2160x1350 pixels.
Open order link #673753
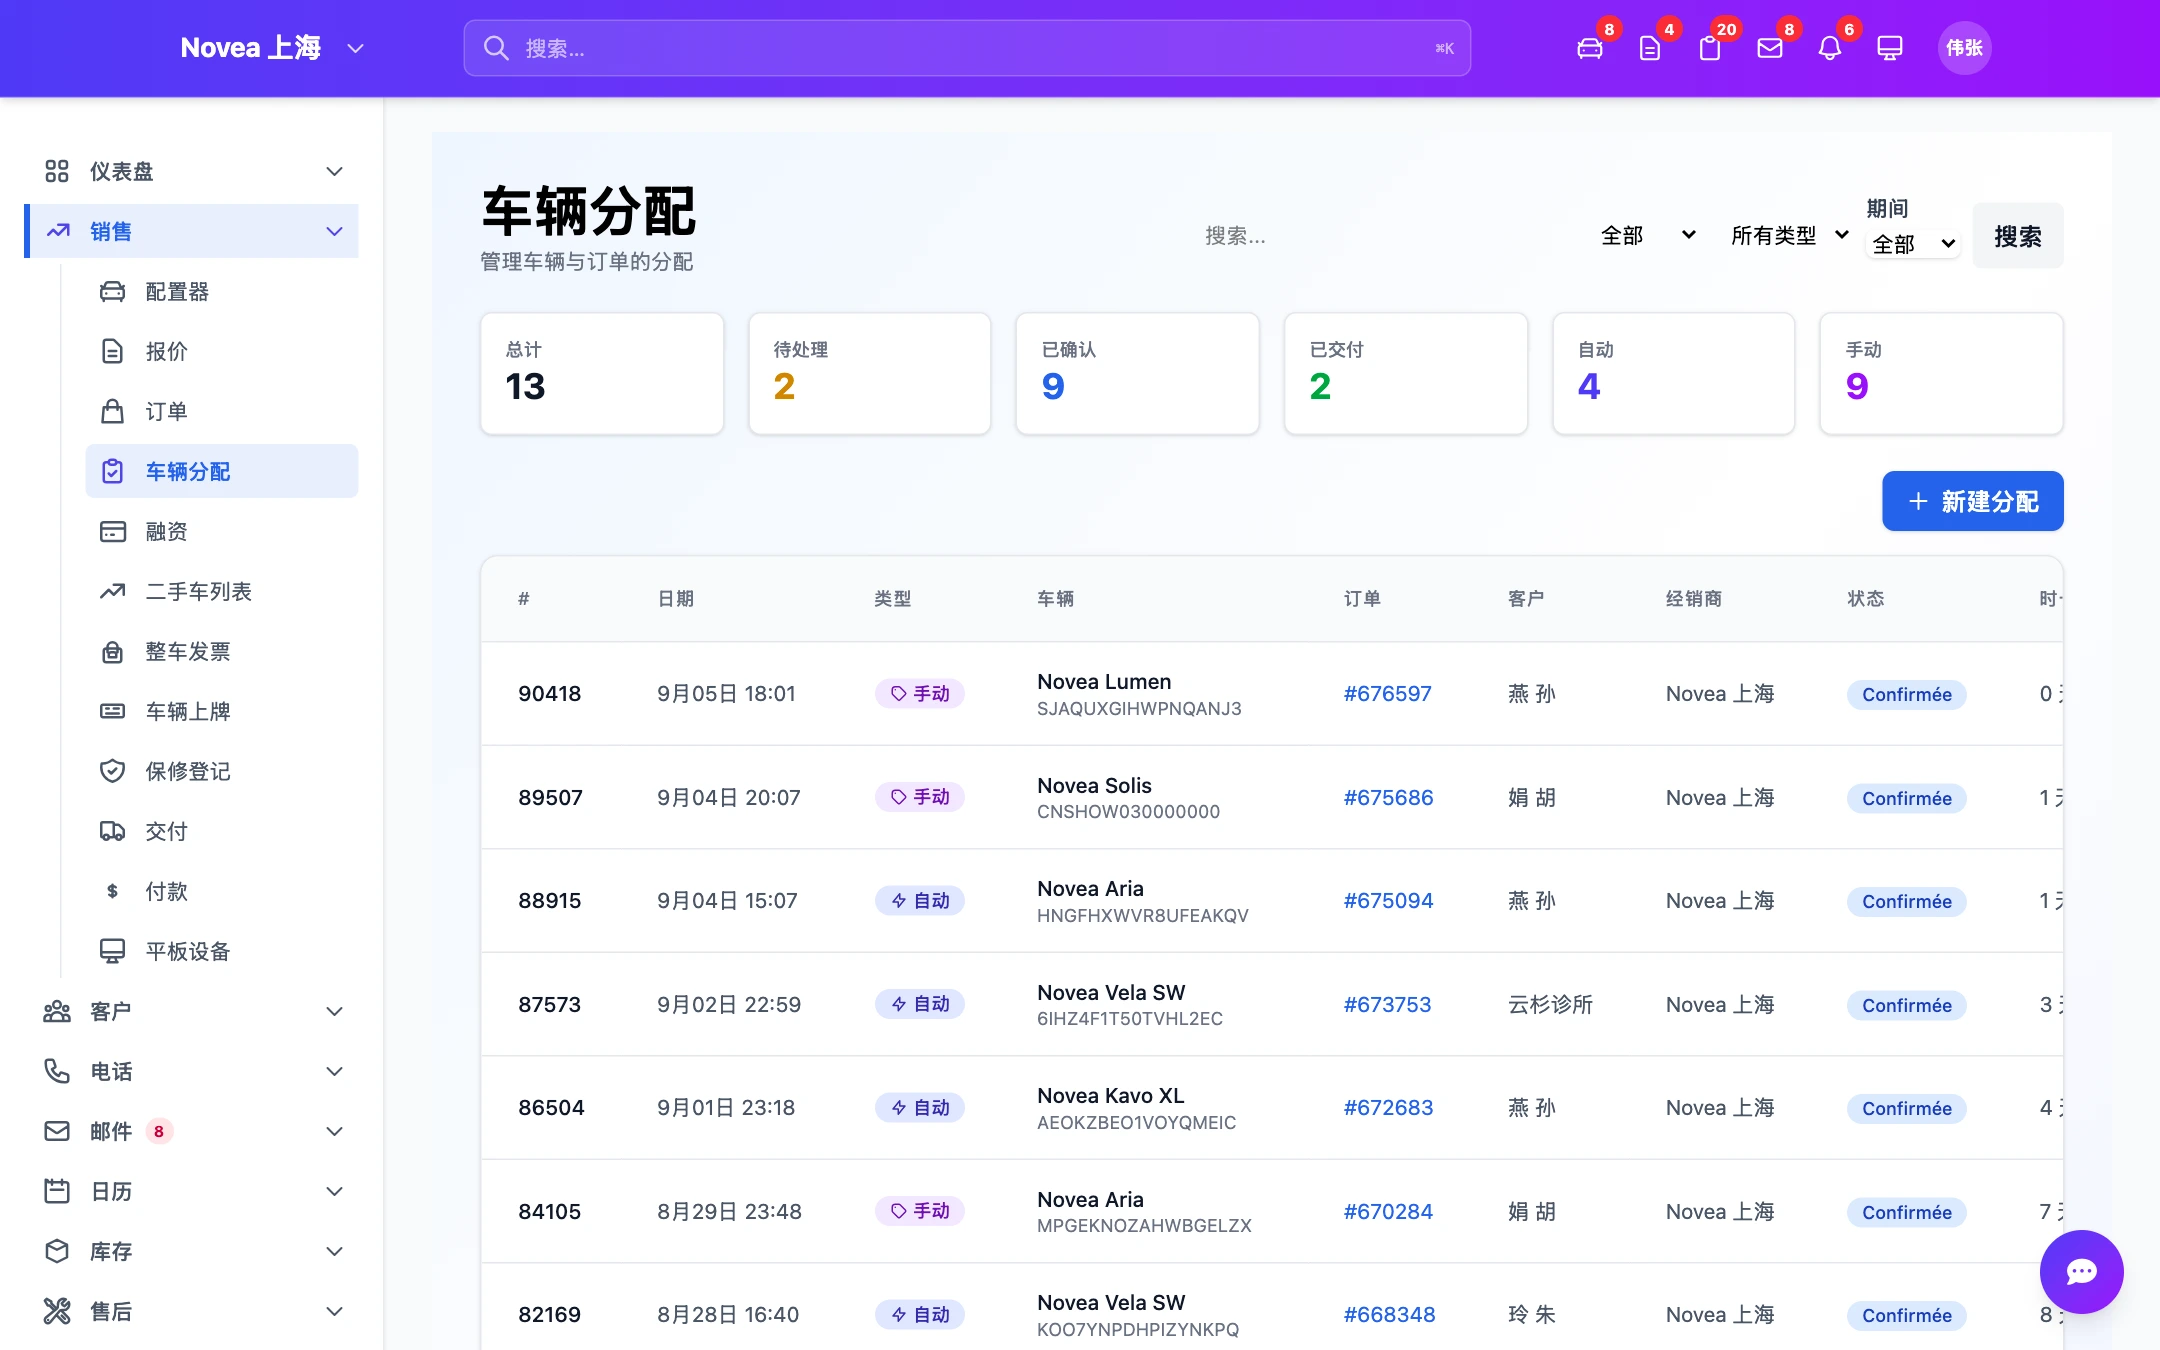1387,1004
